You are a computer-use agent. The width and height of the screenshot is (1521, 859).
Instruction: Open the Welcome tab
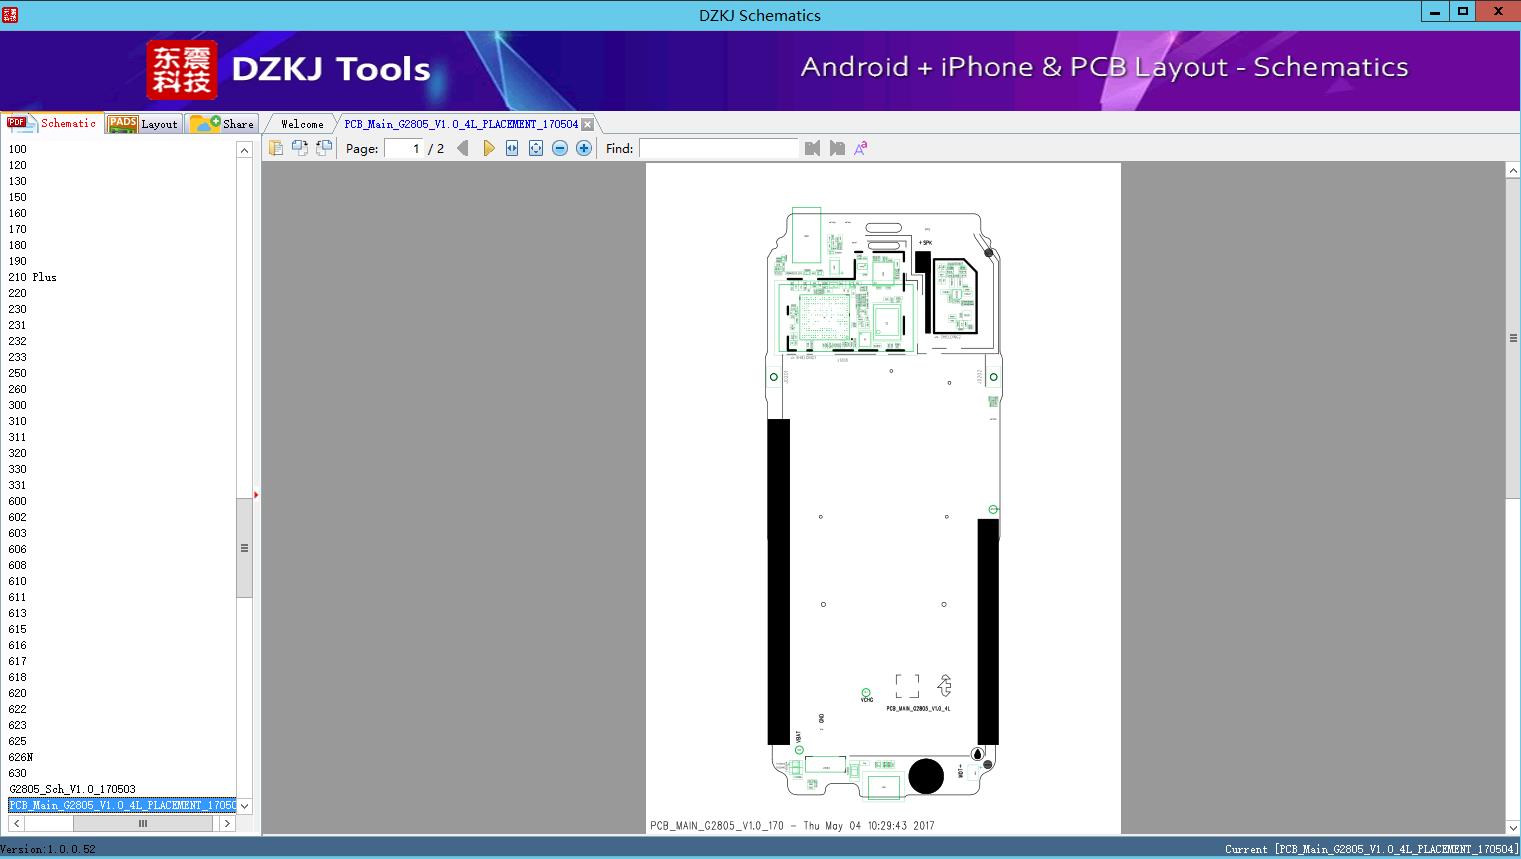[302, 124]
